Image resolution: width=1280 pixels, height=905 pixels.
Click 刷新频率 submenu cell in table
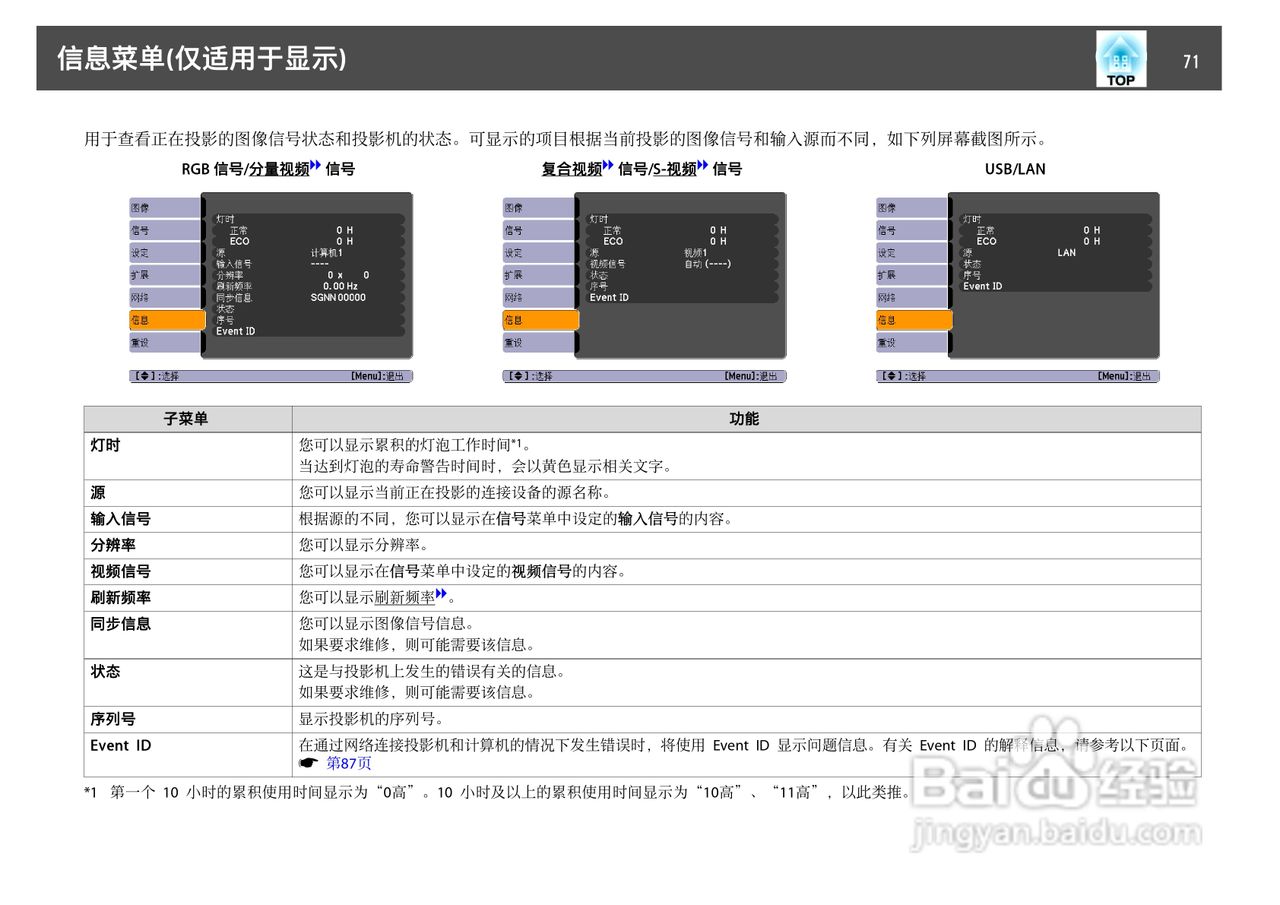tap(188, 598)
